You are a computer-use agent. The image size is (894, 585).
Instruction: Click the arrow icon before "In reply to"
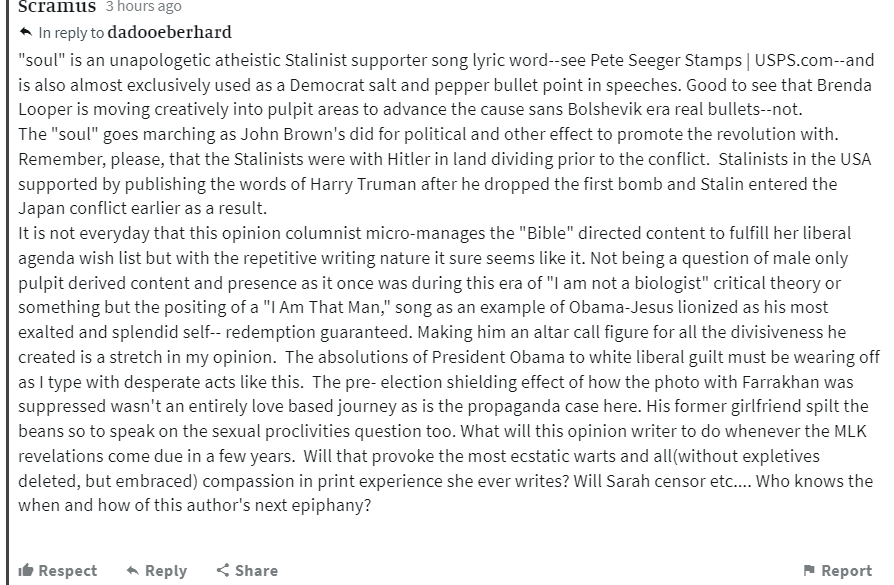tap(26, 33)
